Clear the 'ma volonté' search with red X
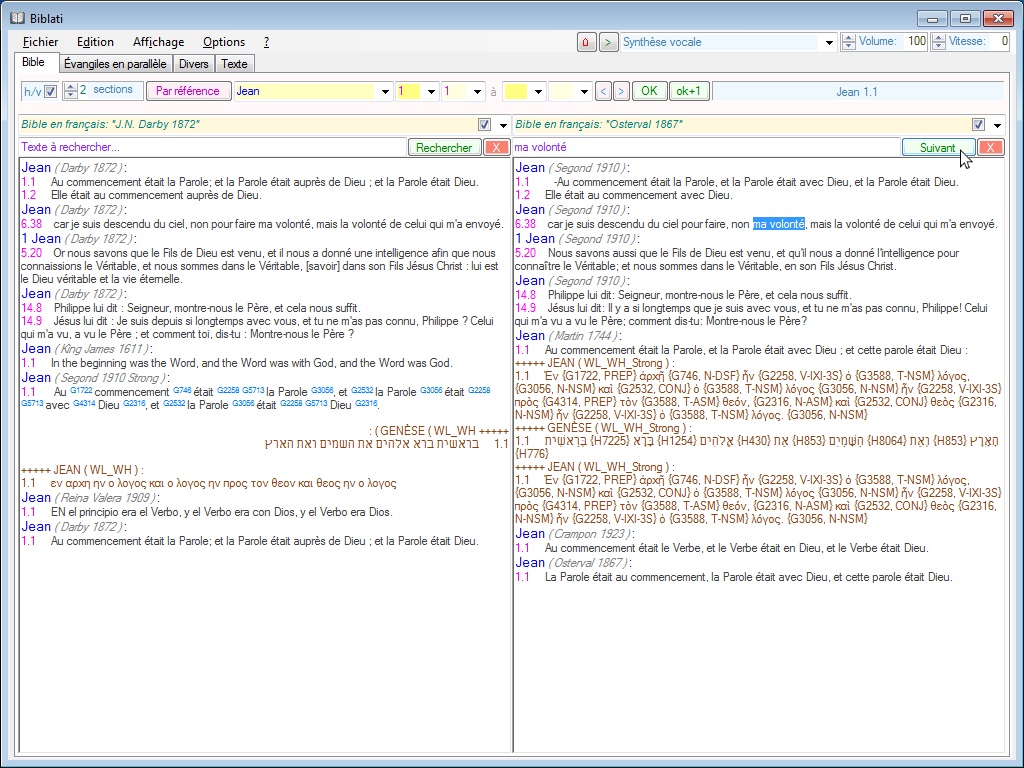The image size is (1024, 768). point(990,147)
